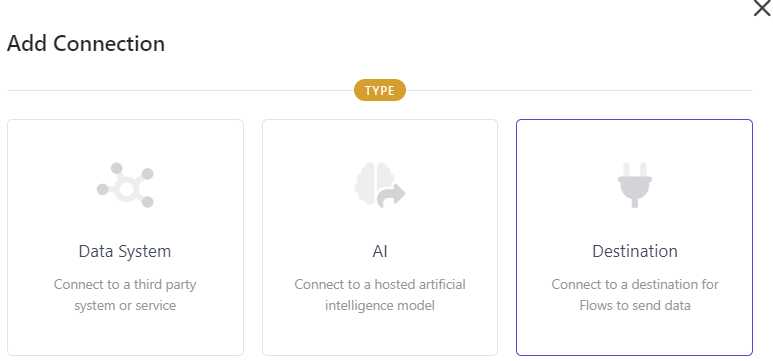Select the AI connection type card
773x361 pixels.
[x=380, y=237]
